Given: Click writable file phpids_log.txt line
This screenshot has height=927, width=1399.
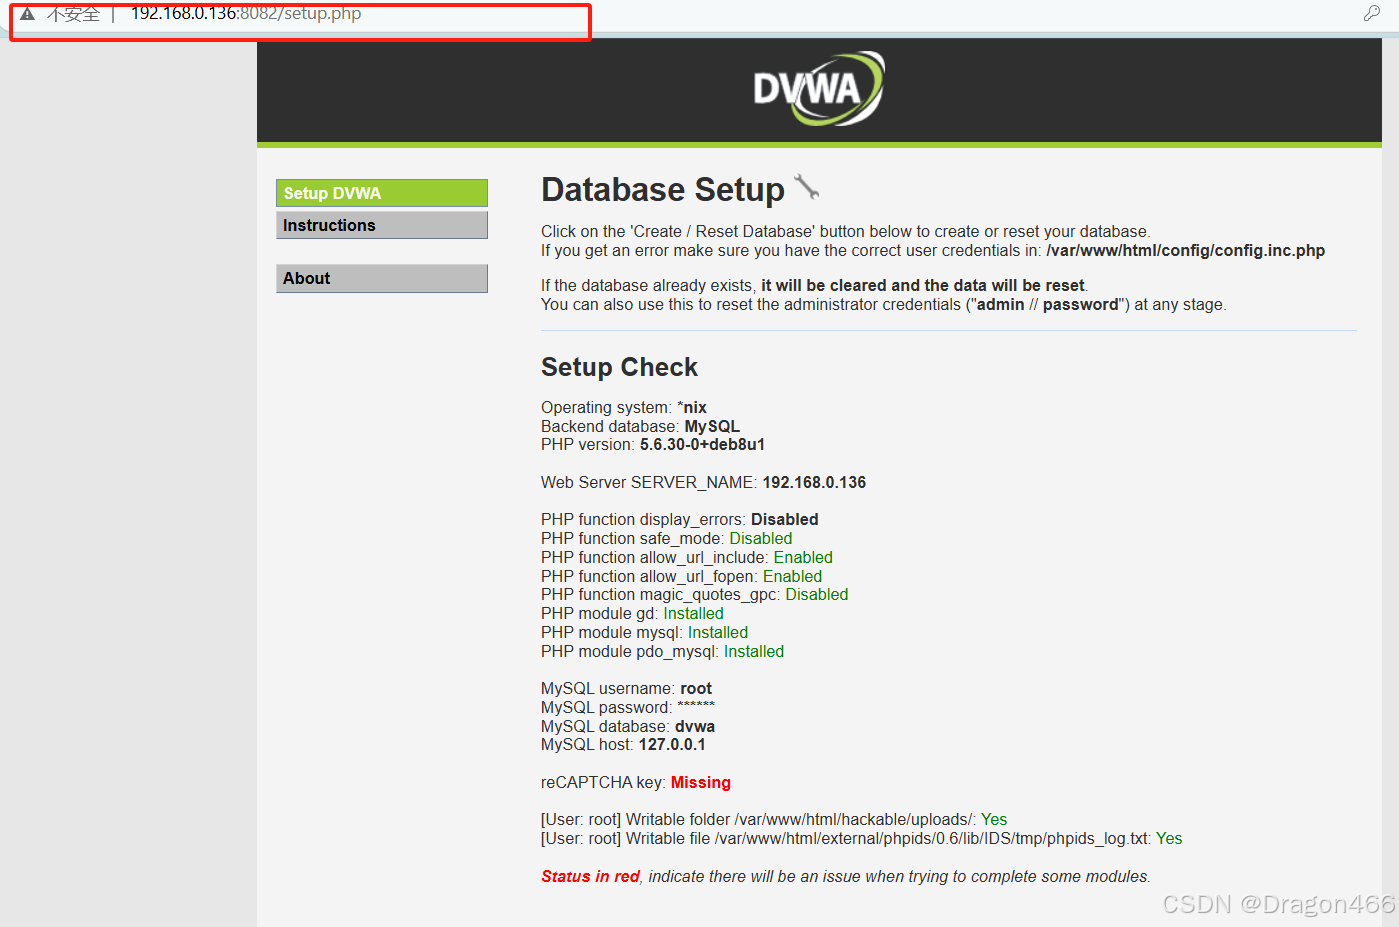Looking at the screenshot, I should pos(861,838).
